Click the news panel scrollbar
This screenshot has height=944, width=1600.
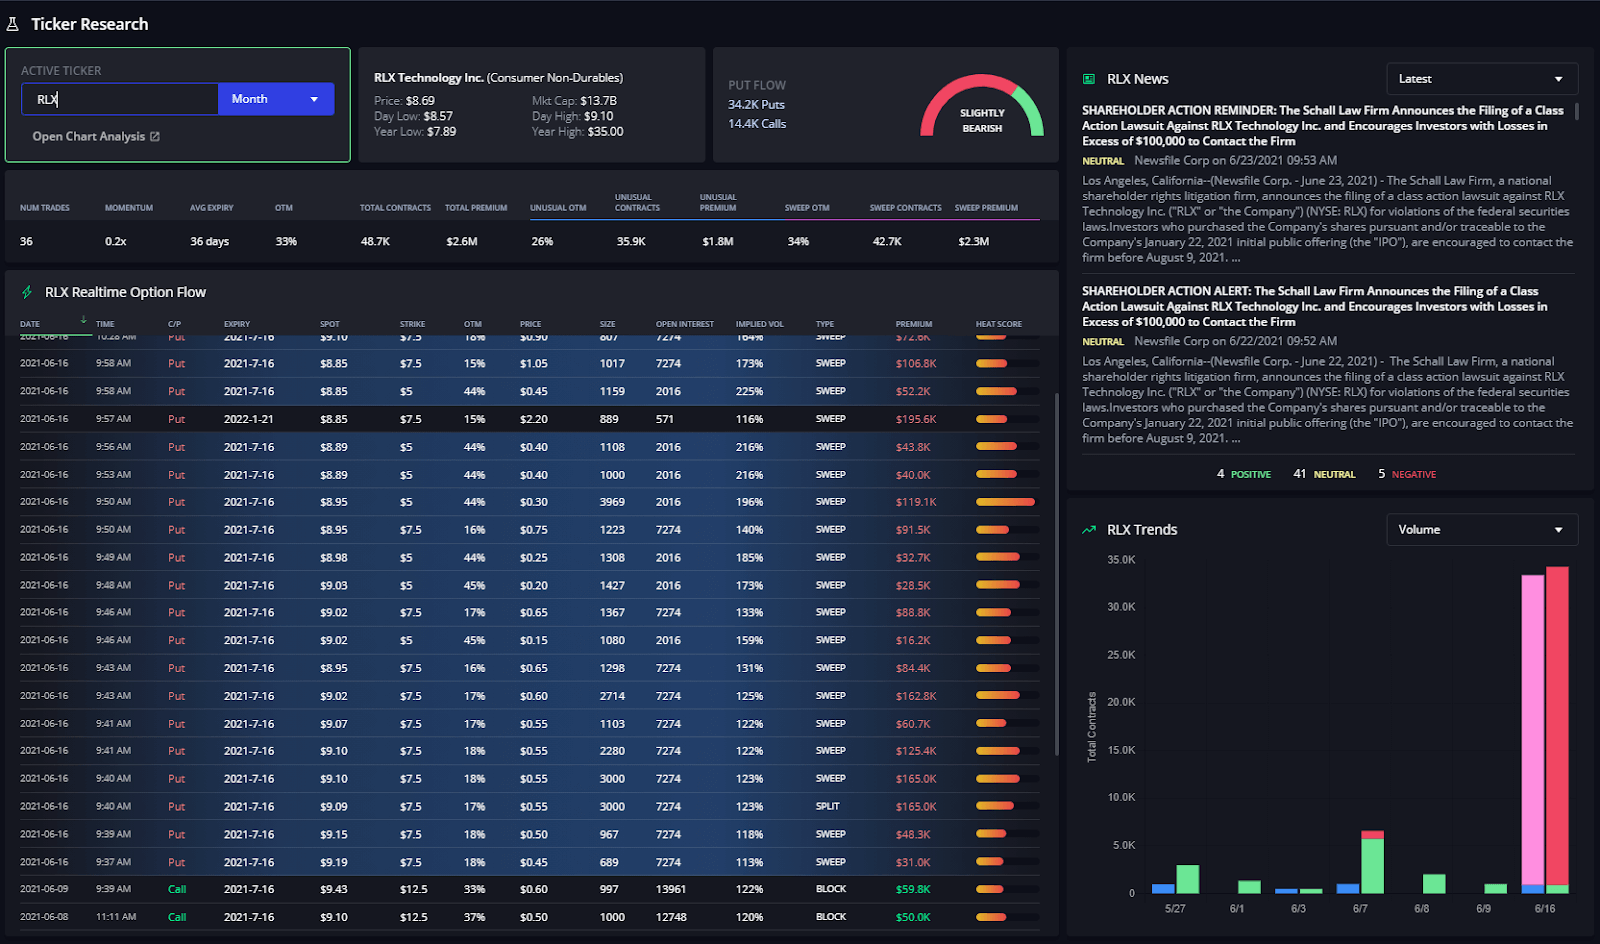(1577, 111)
